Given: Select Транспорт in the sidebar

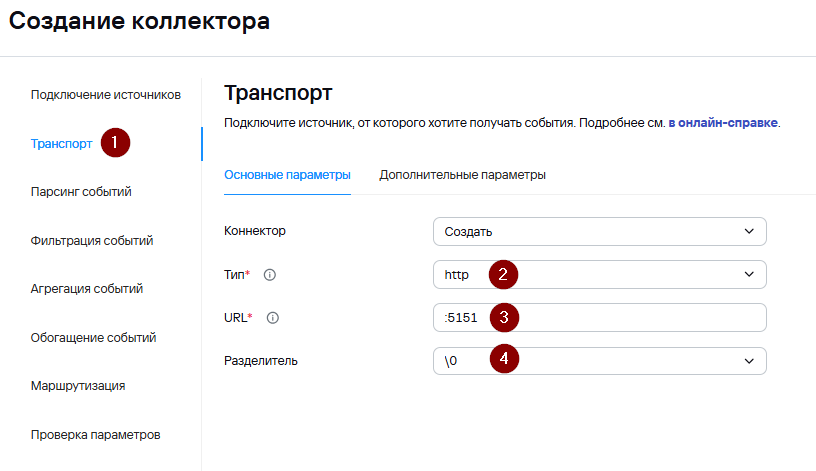Looking at the screenshot, I should coord(62,144).
